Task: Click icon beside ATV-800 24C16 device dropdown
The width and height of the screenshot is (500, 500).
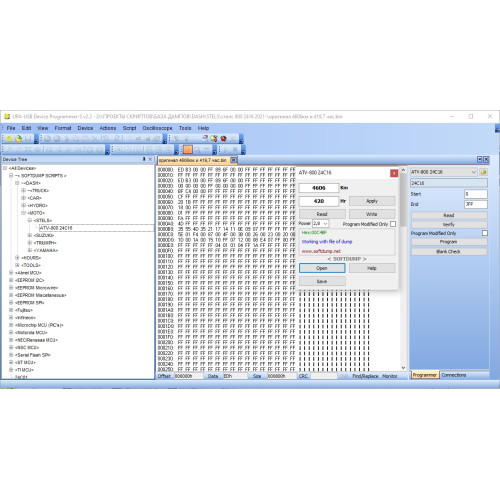Action: click(x=483, y=172)
